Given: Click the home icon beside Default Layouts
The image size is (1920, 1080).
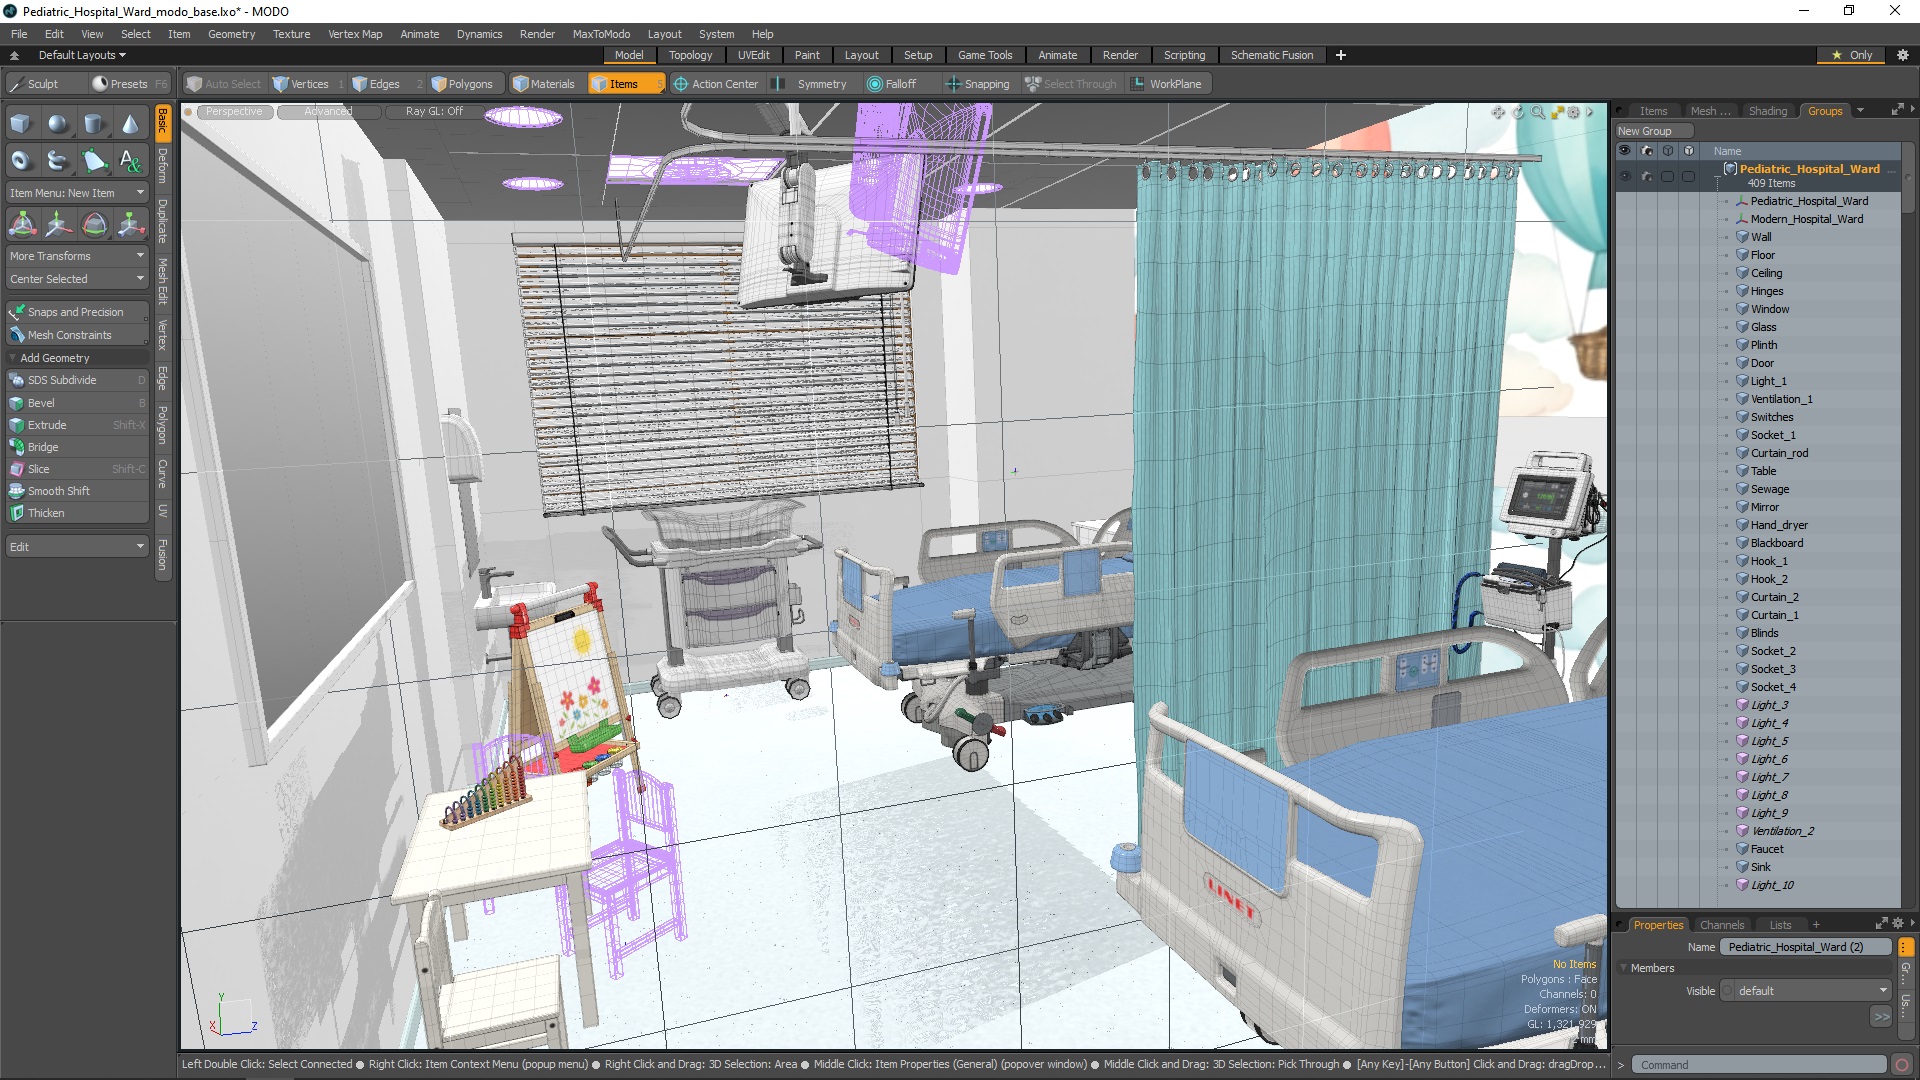Looking at the screenshot, I should pyautogui.click(x=15, y=55).
